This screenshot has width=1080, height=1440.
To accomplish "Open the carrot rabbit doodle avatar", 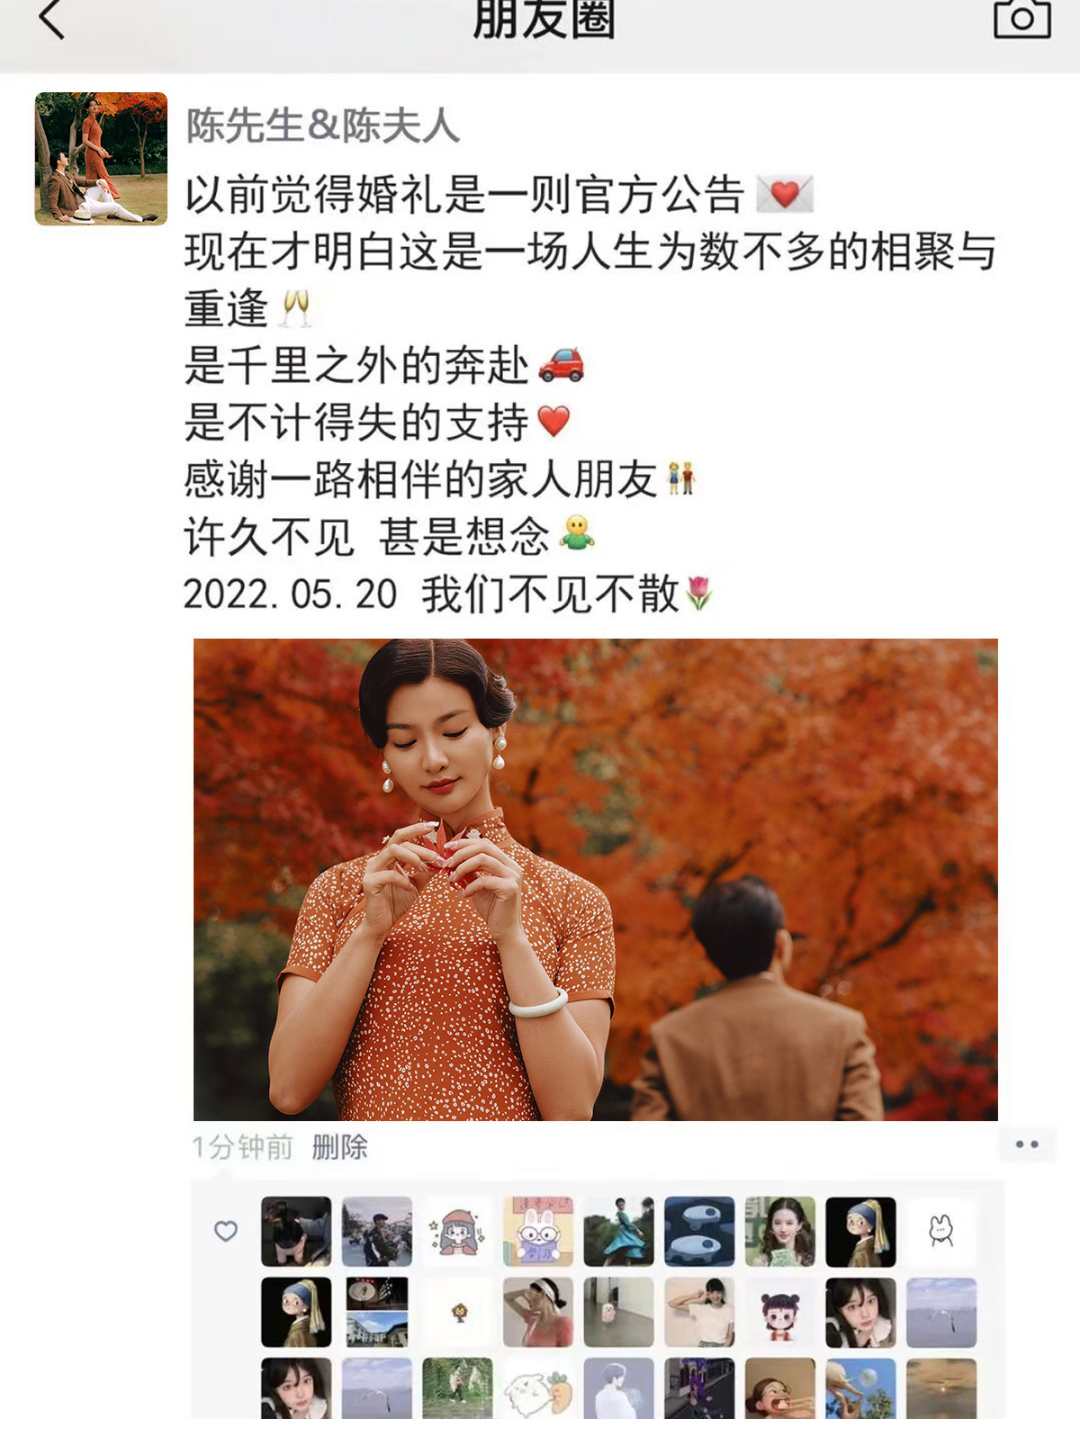I will click(x=538, y=1388).
